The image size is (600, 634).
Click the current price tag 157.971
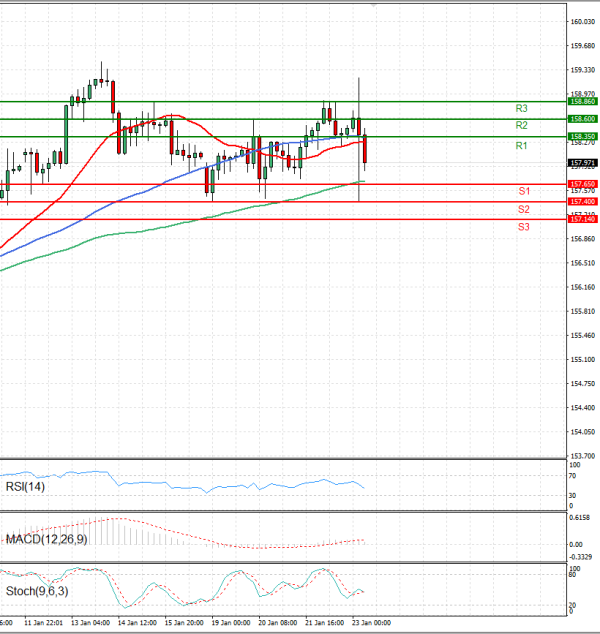(582, 162)
